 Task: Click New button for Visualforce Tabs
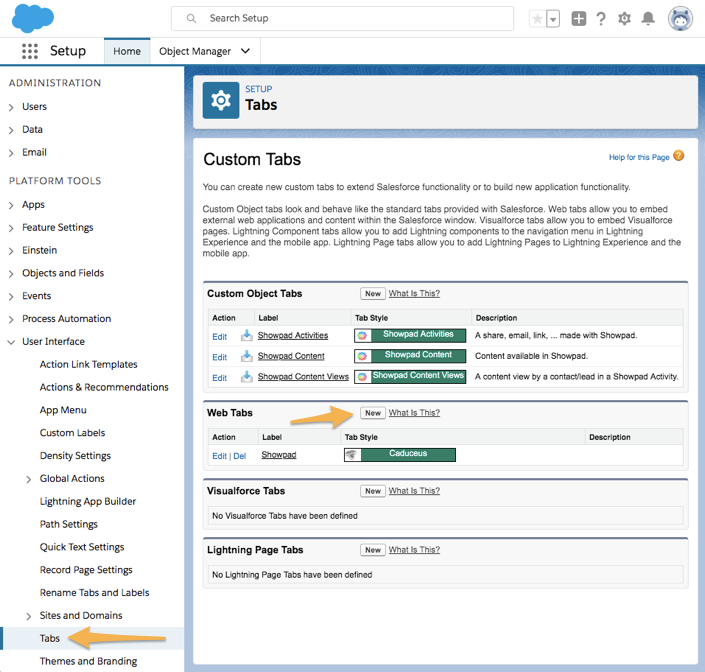[x=373, y=491]
